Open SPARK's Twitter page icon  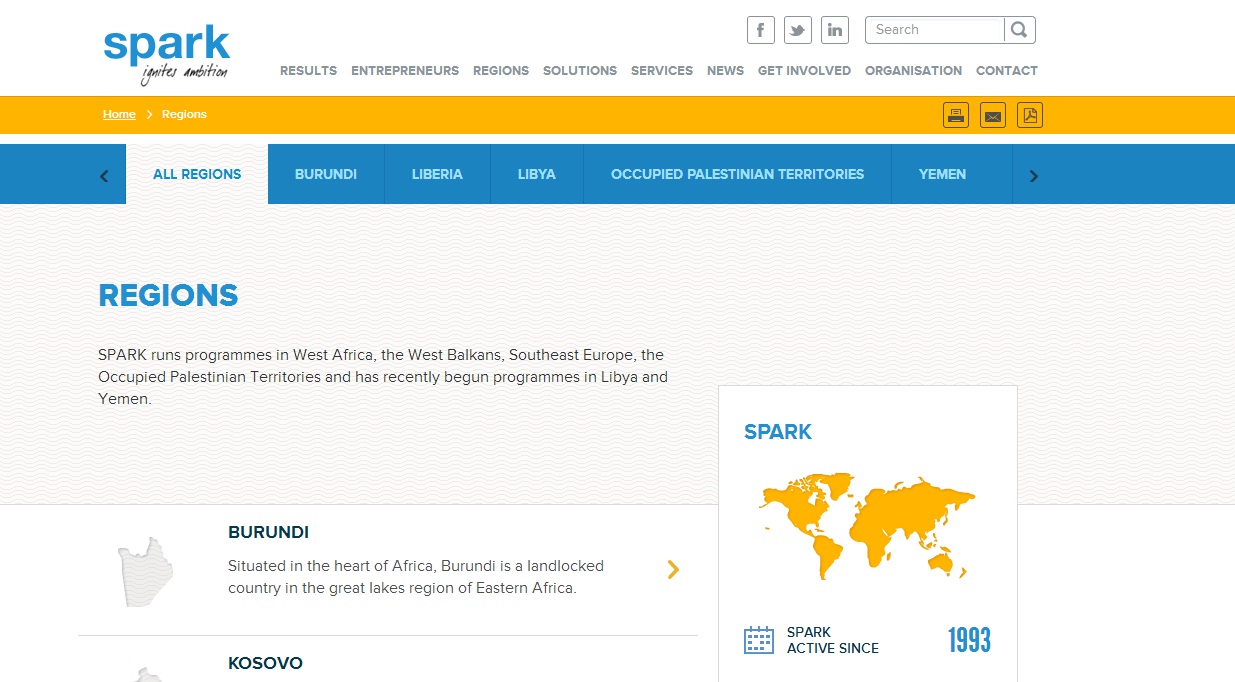point(798,30)
